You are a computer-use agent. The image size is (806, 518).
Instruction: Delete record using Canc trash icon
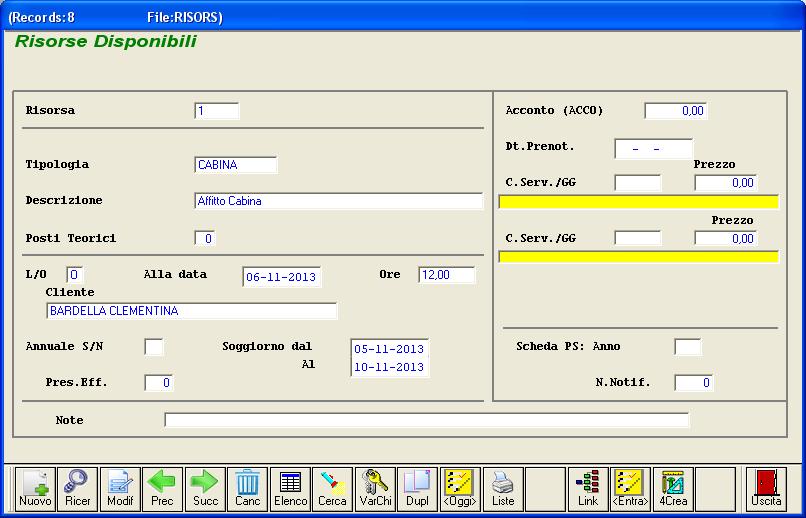[247, 488]
